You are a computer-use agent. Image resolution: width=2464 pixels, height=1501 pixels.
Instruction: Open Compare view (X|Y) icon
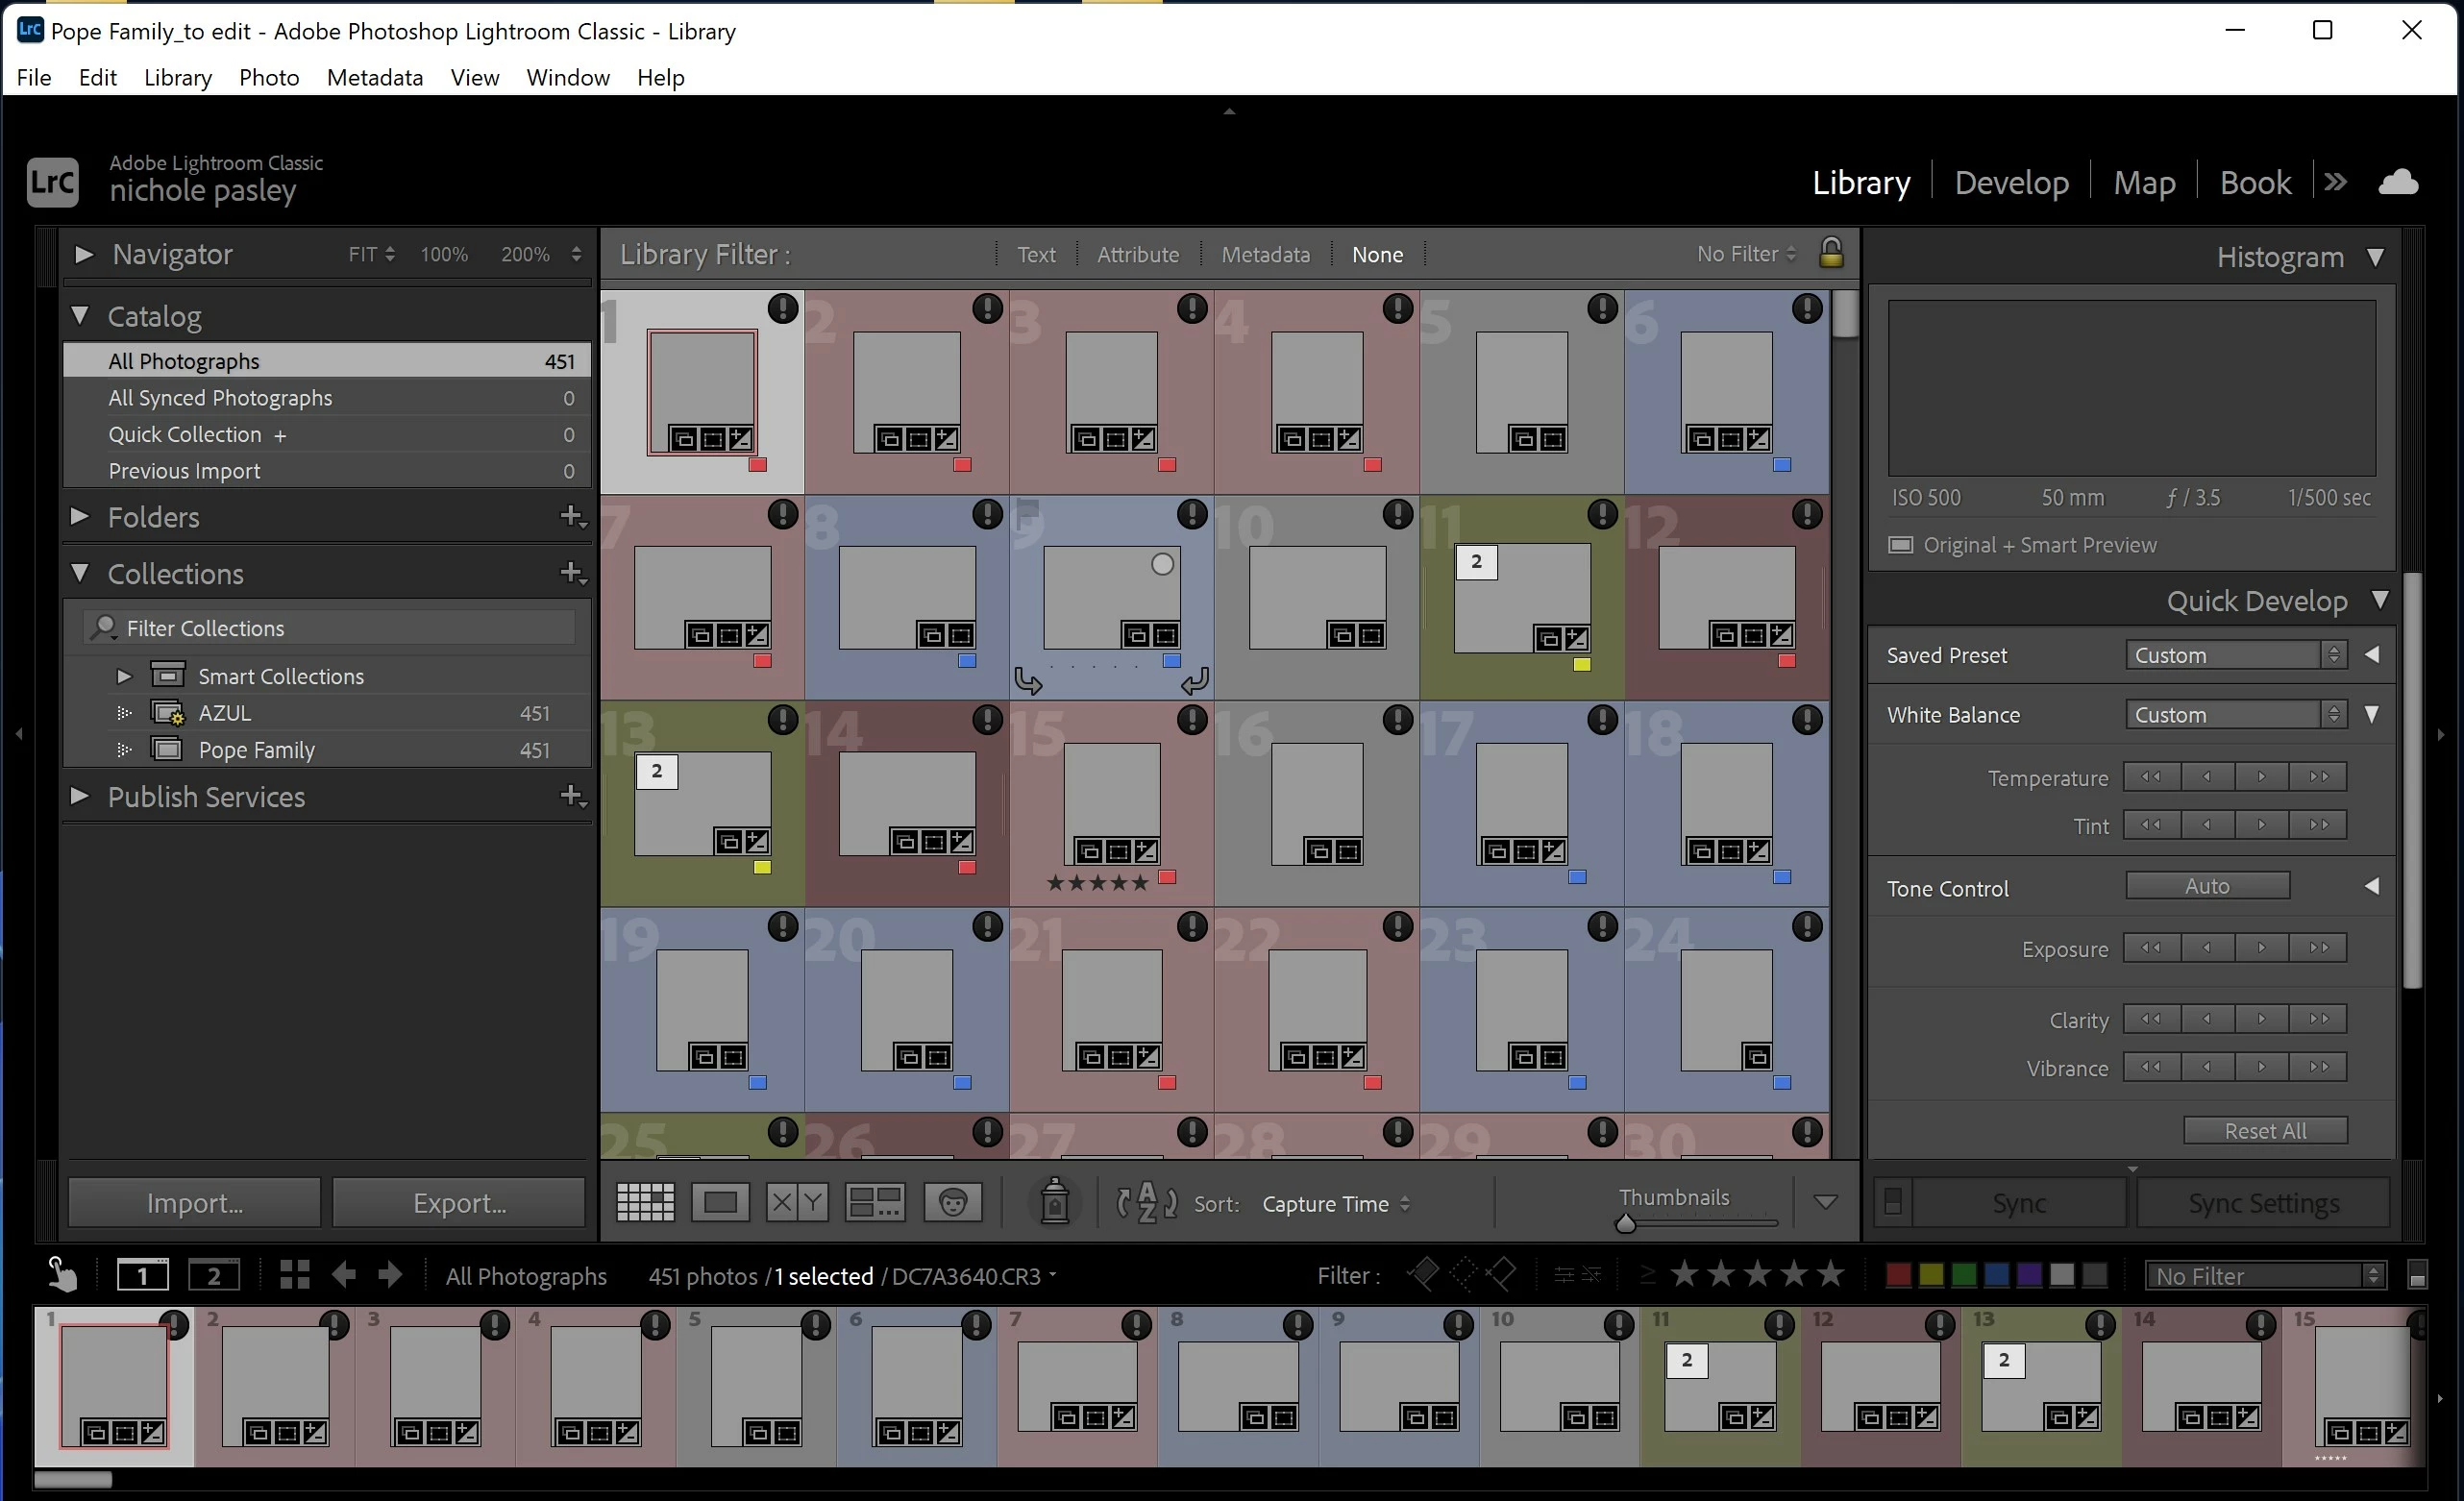(797, 1202)
